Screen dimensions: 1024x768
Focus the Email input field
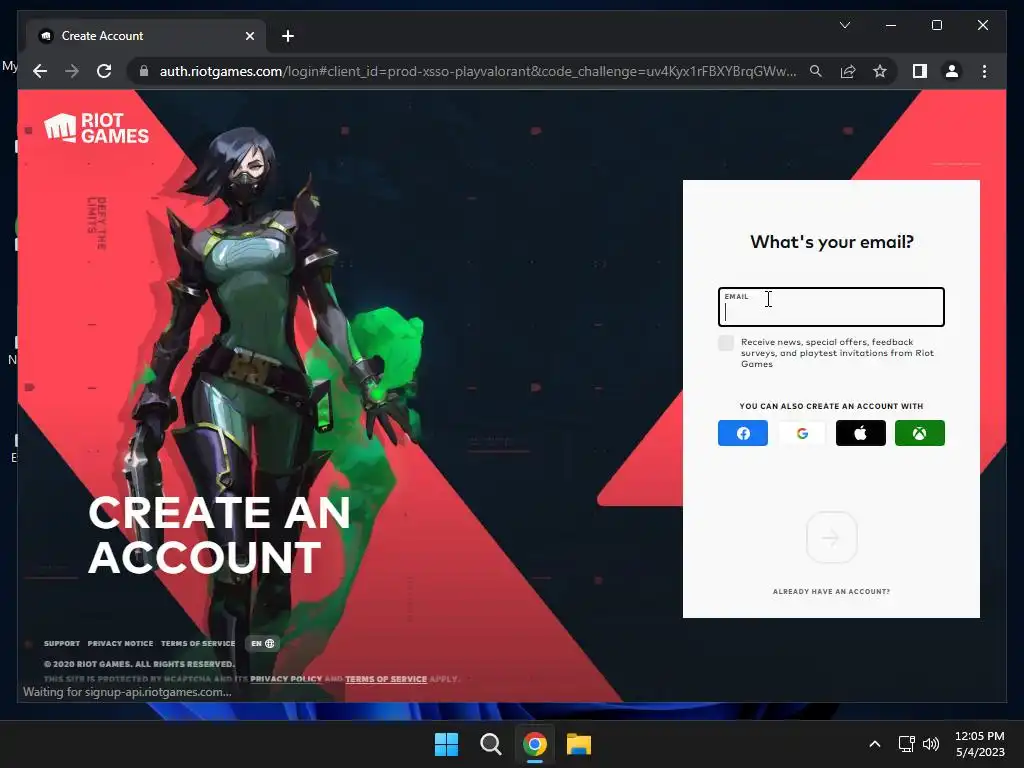click(831, 307)
